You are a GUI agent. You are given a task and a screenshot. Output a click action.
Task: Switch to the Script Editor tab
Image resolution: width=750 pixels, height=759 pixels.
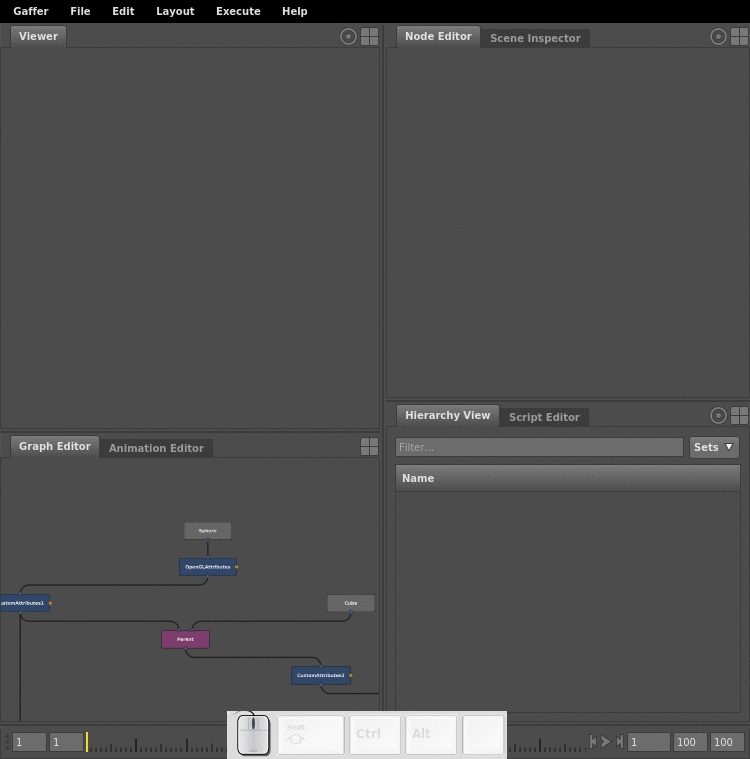(544, 417)
